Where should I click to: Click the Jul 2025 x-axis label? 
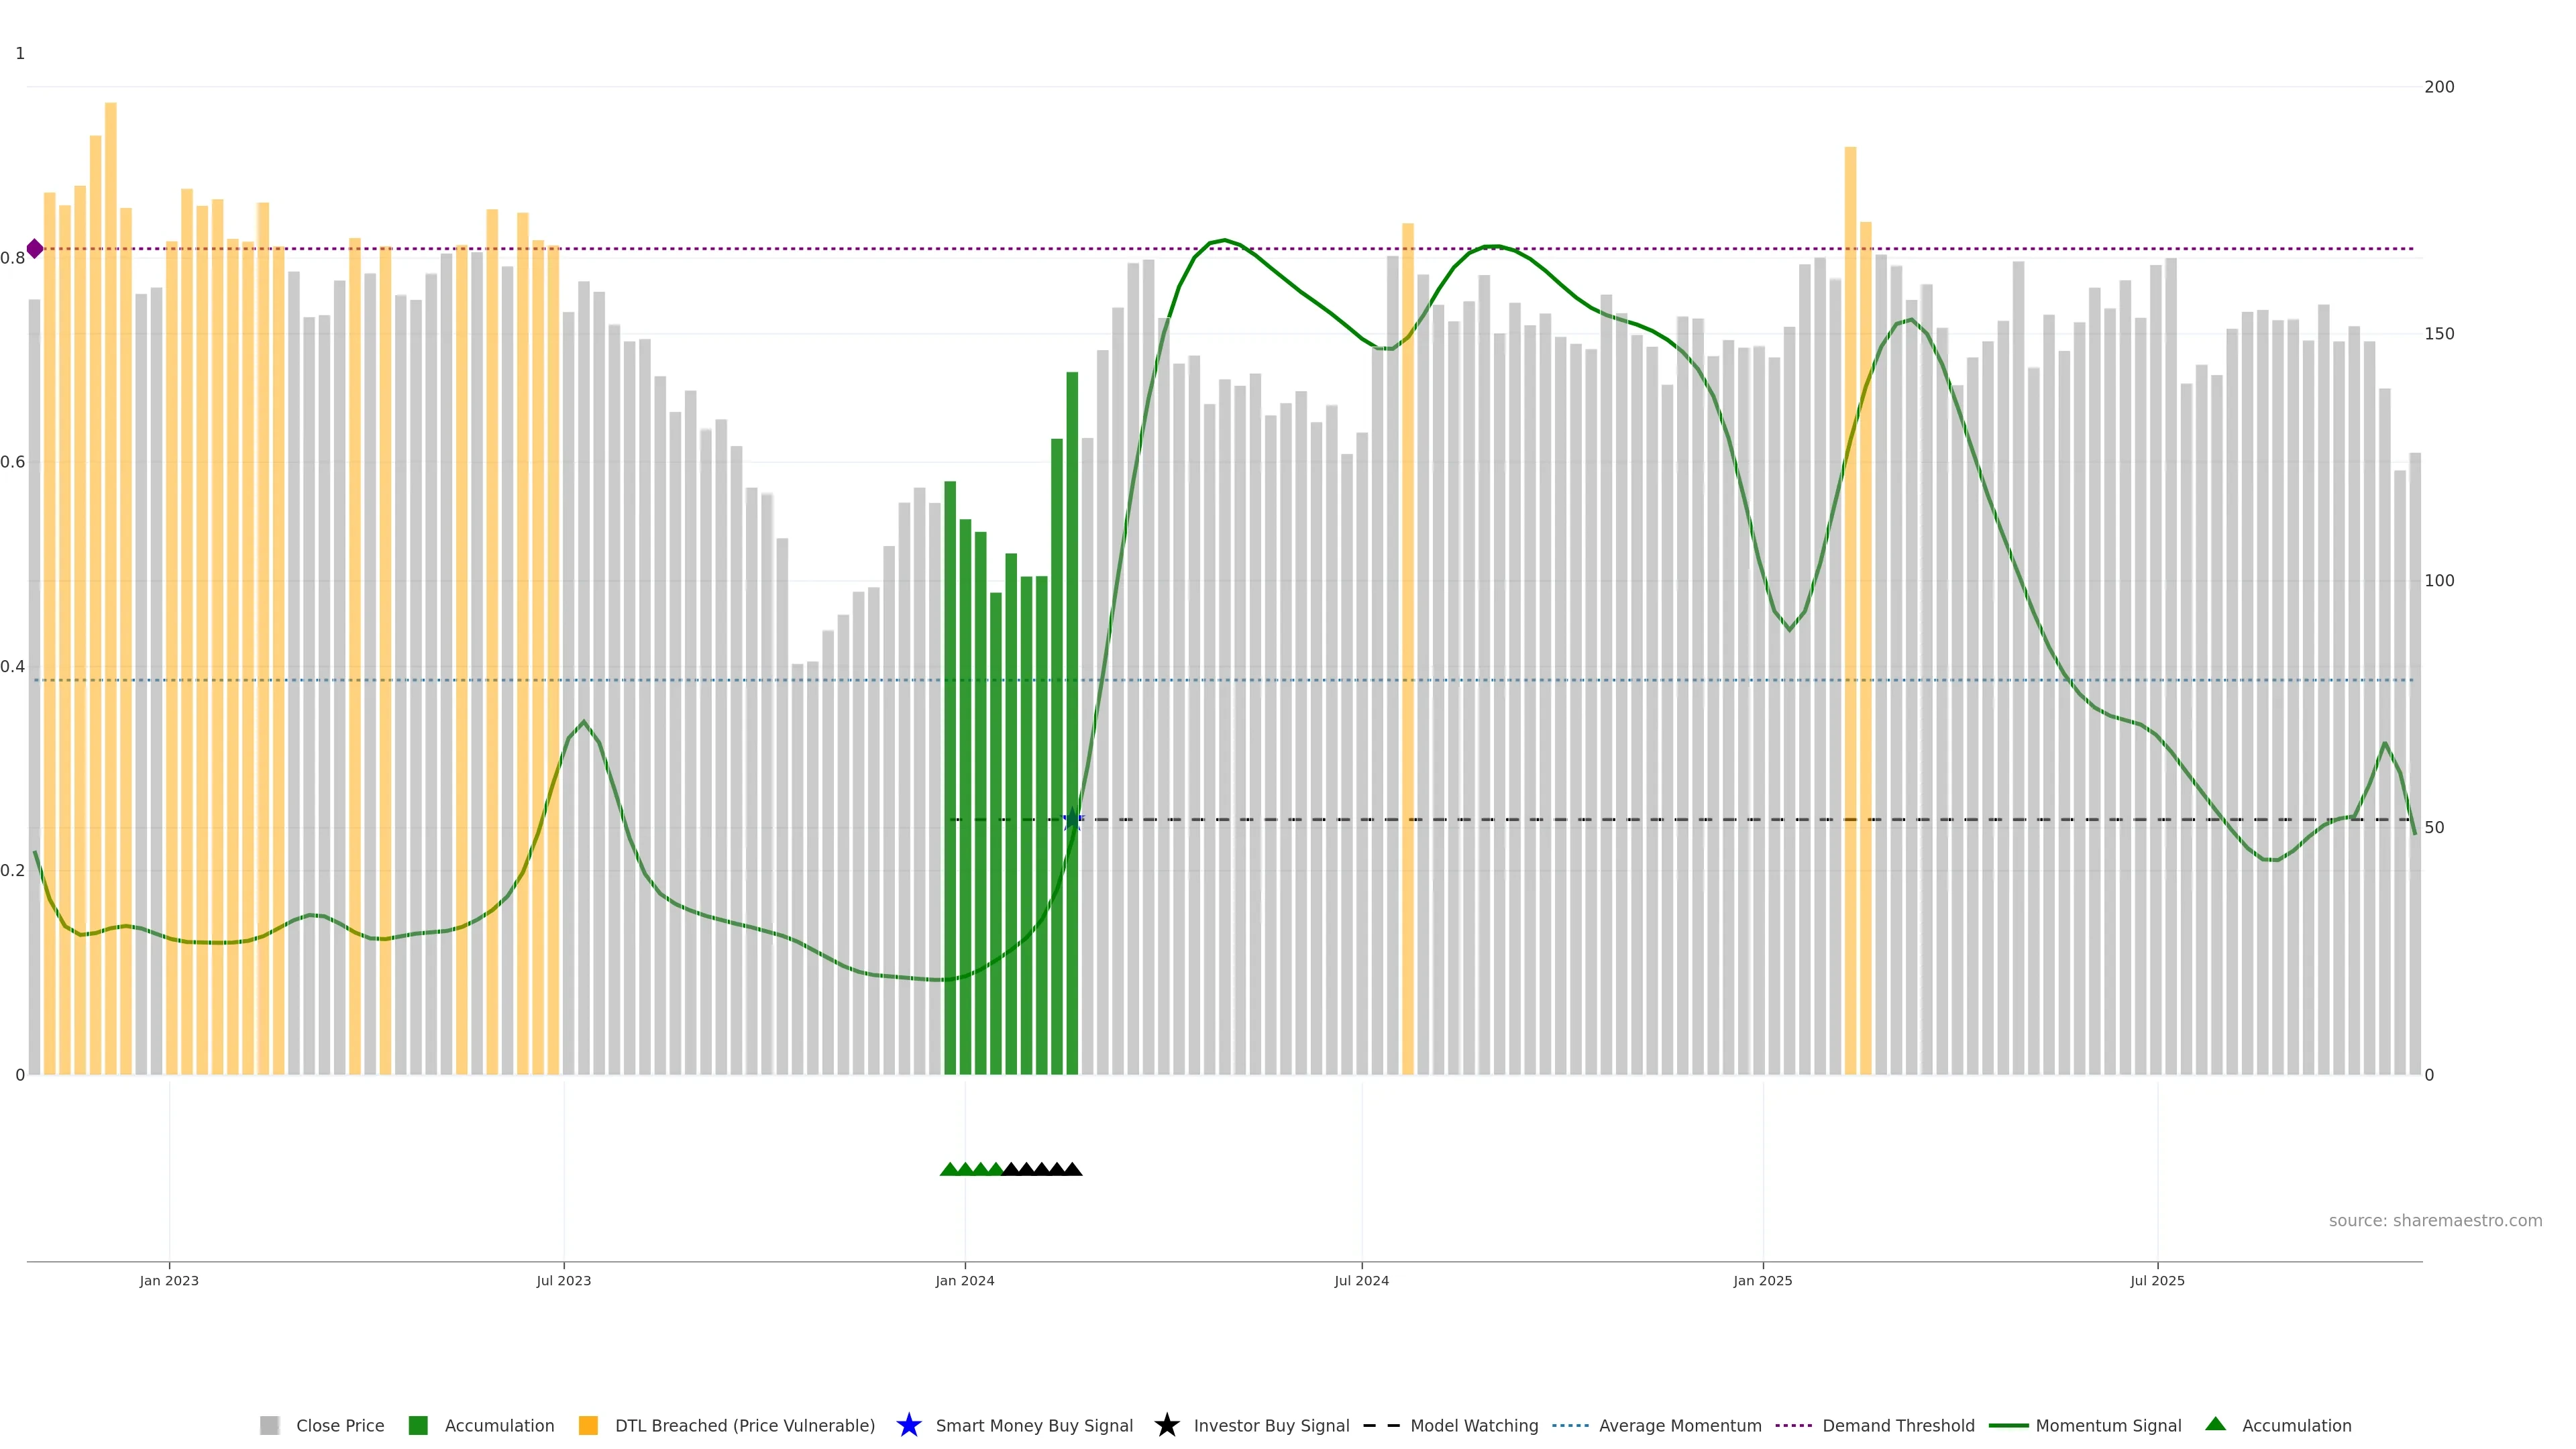2157,1280
